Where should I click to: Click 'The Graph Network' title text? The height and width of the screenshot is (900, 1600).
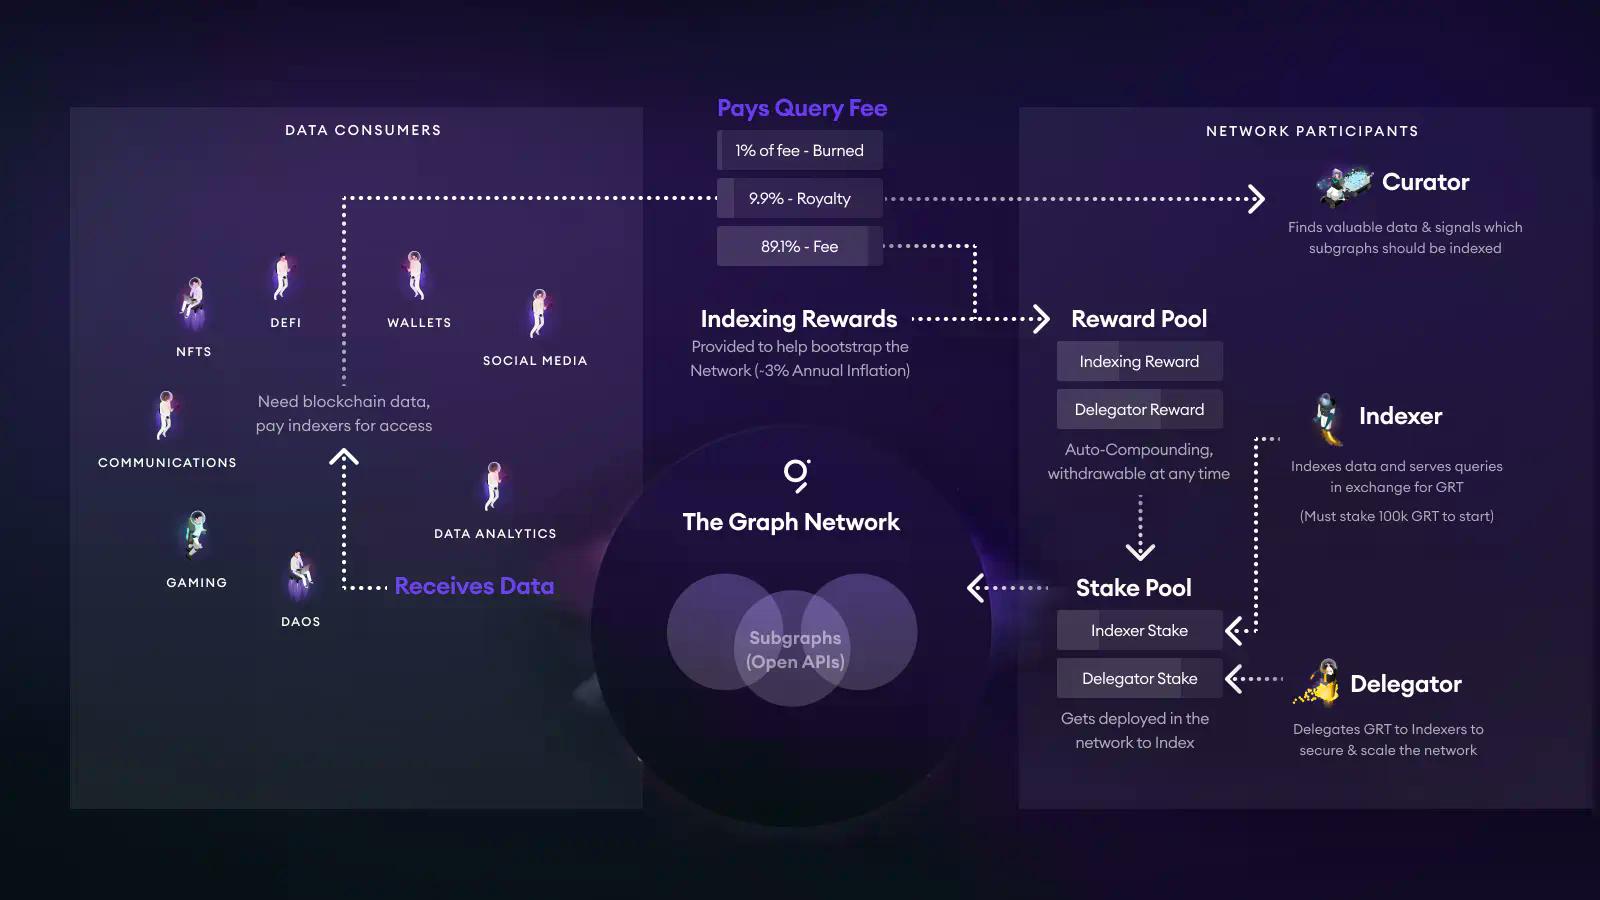[x=791, y=522]
